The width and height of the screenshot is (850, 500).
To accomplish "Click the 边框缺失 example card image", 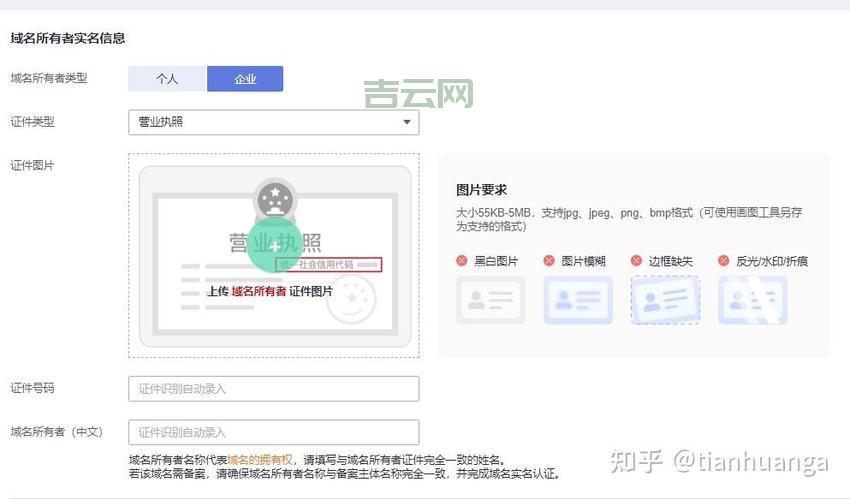I will (665, 300).
